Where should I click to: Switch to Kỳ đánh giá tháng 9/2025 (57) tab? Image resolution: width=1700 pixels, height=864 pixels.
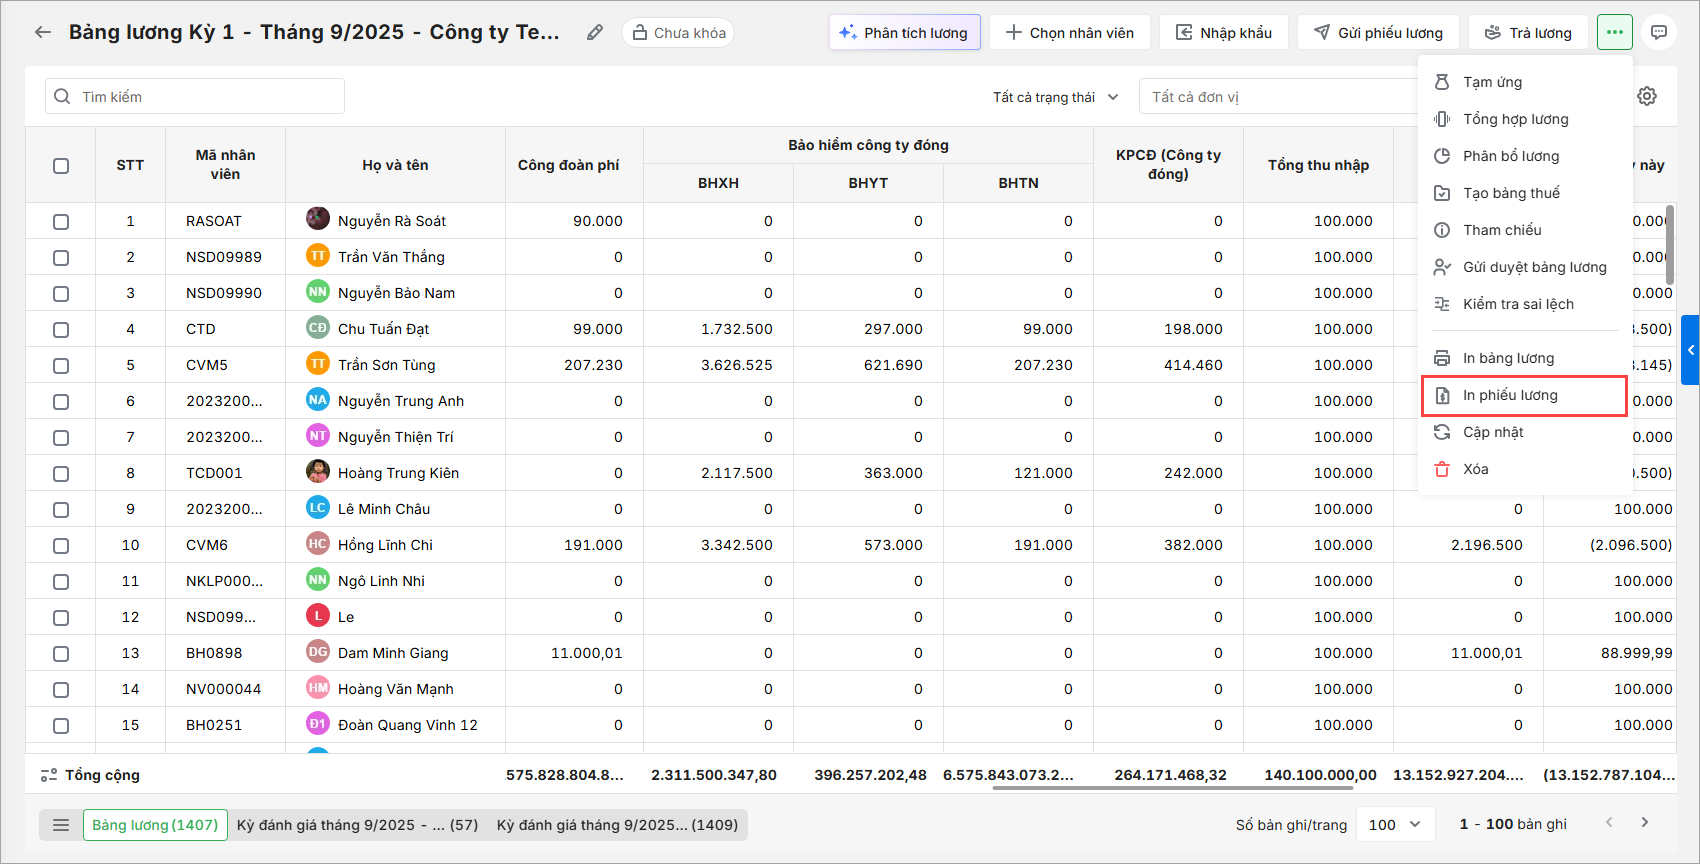357,825
